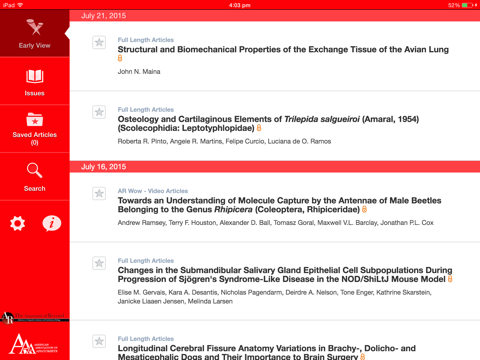
Task: Star the Avian Lung article
Action: [x=99, y=42]
